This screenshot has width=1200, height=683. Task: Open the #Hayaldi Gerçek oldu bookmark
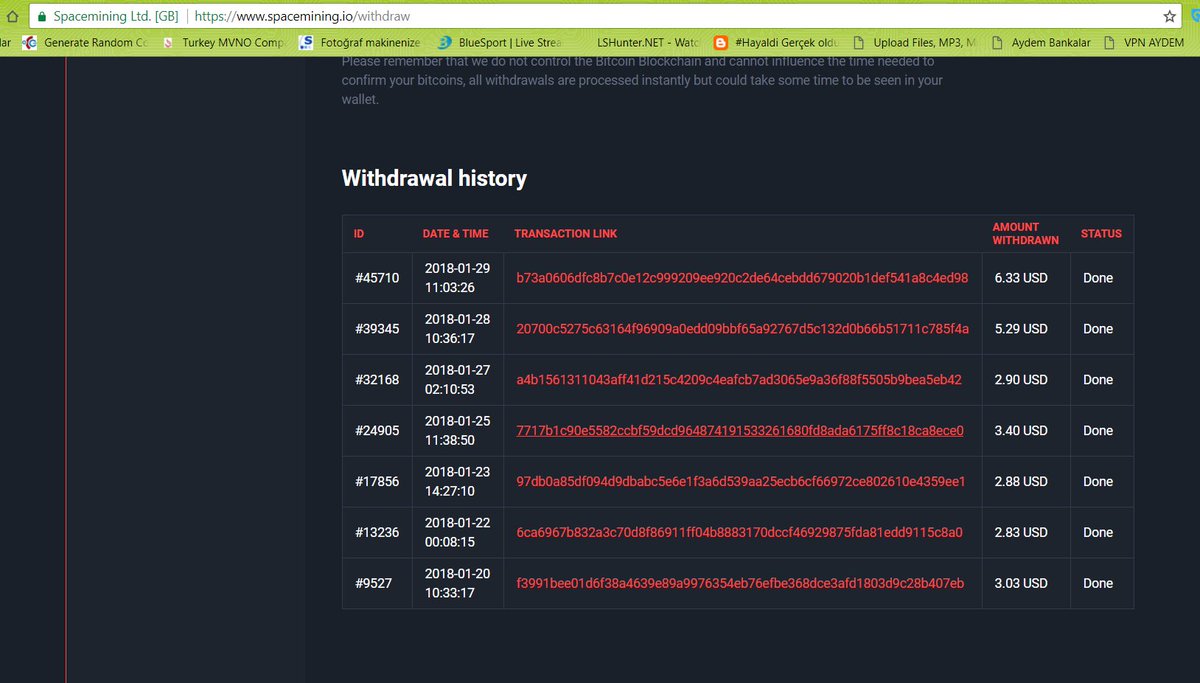[775, 43]
